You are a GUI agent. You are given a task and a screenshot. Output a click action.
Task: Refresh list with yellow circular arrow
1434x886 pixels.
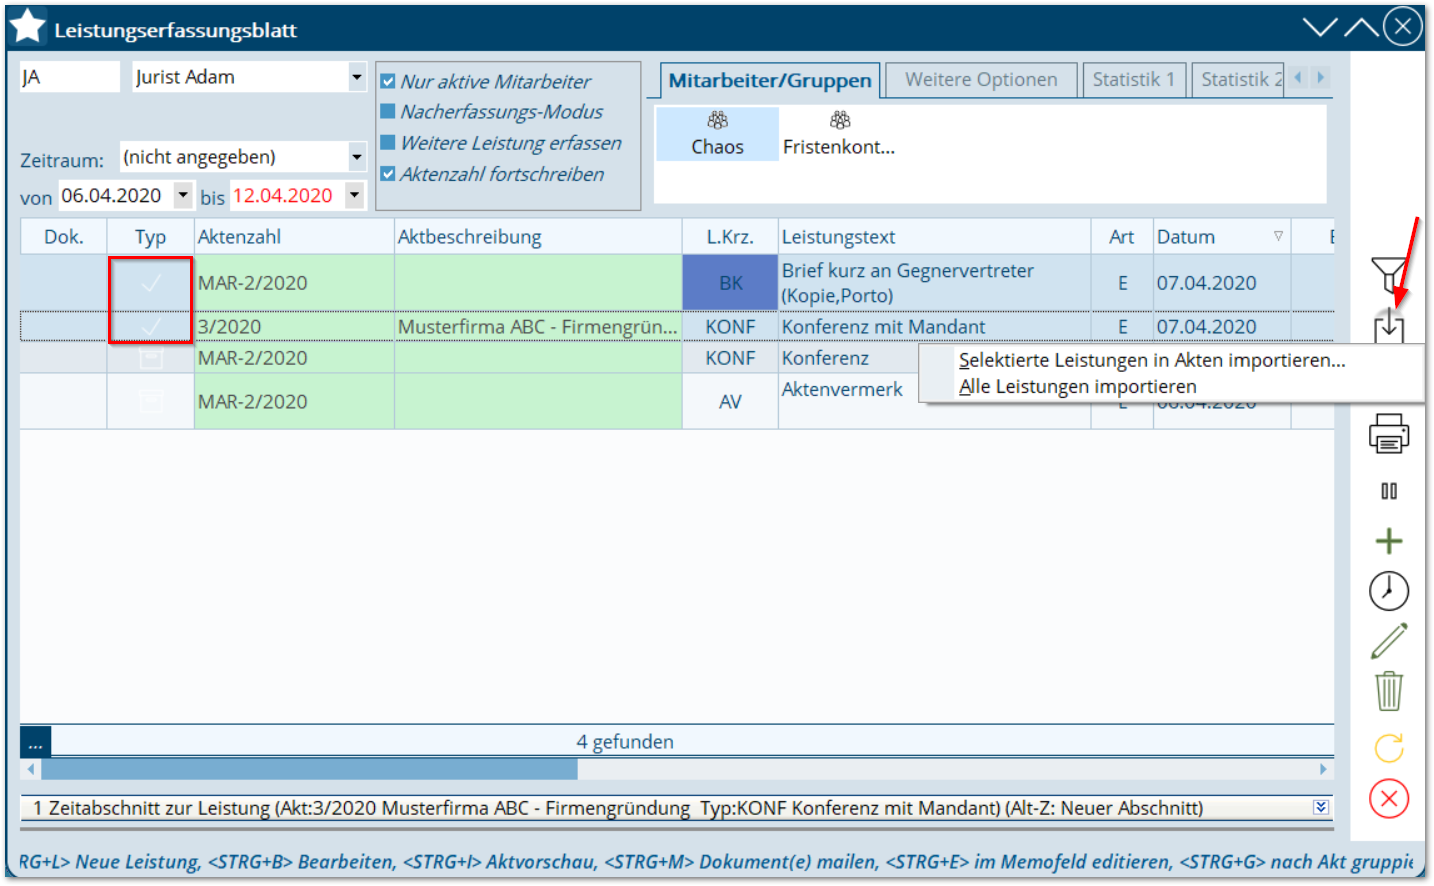click(x=1388, y=747)
